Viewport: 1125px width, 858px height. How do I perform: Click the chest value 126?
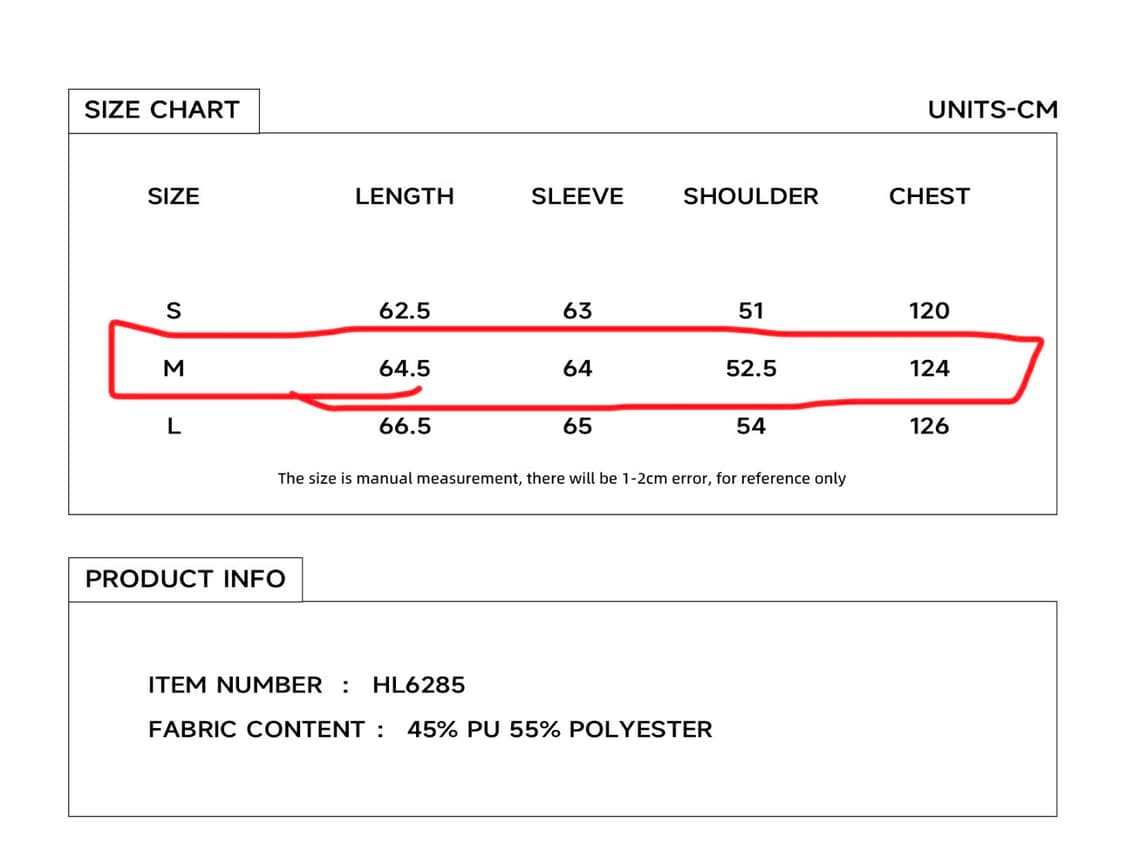click(929, 427)
